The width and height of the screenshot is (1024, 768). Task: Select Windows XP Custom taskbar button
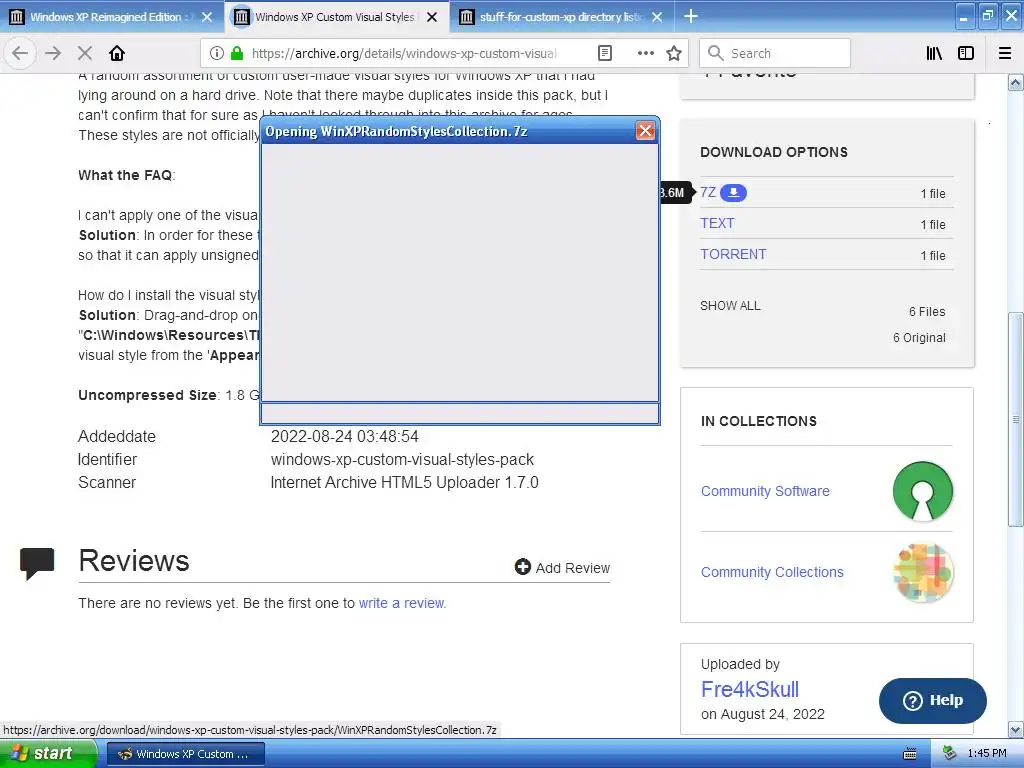point(185,754)
